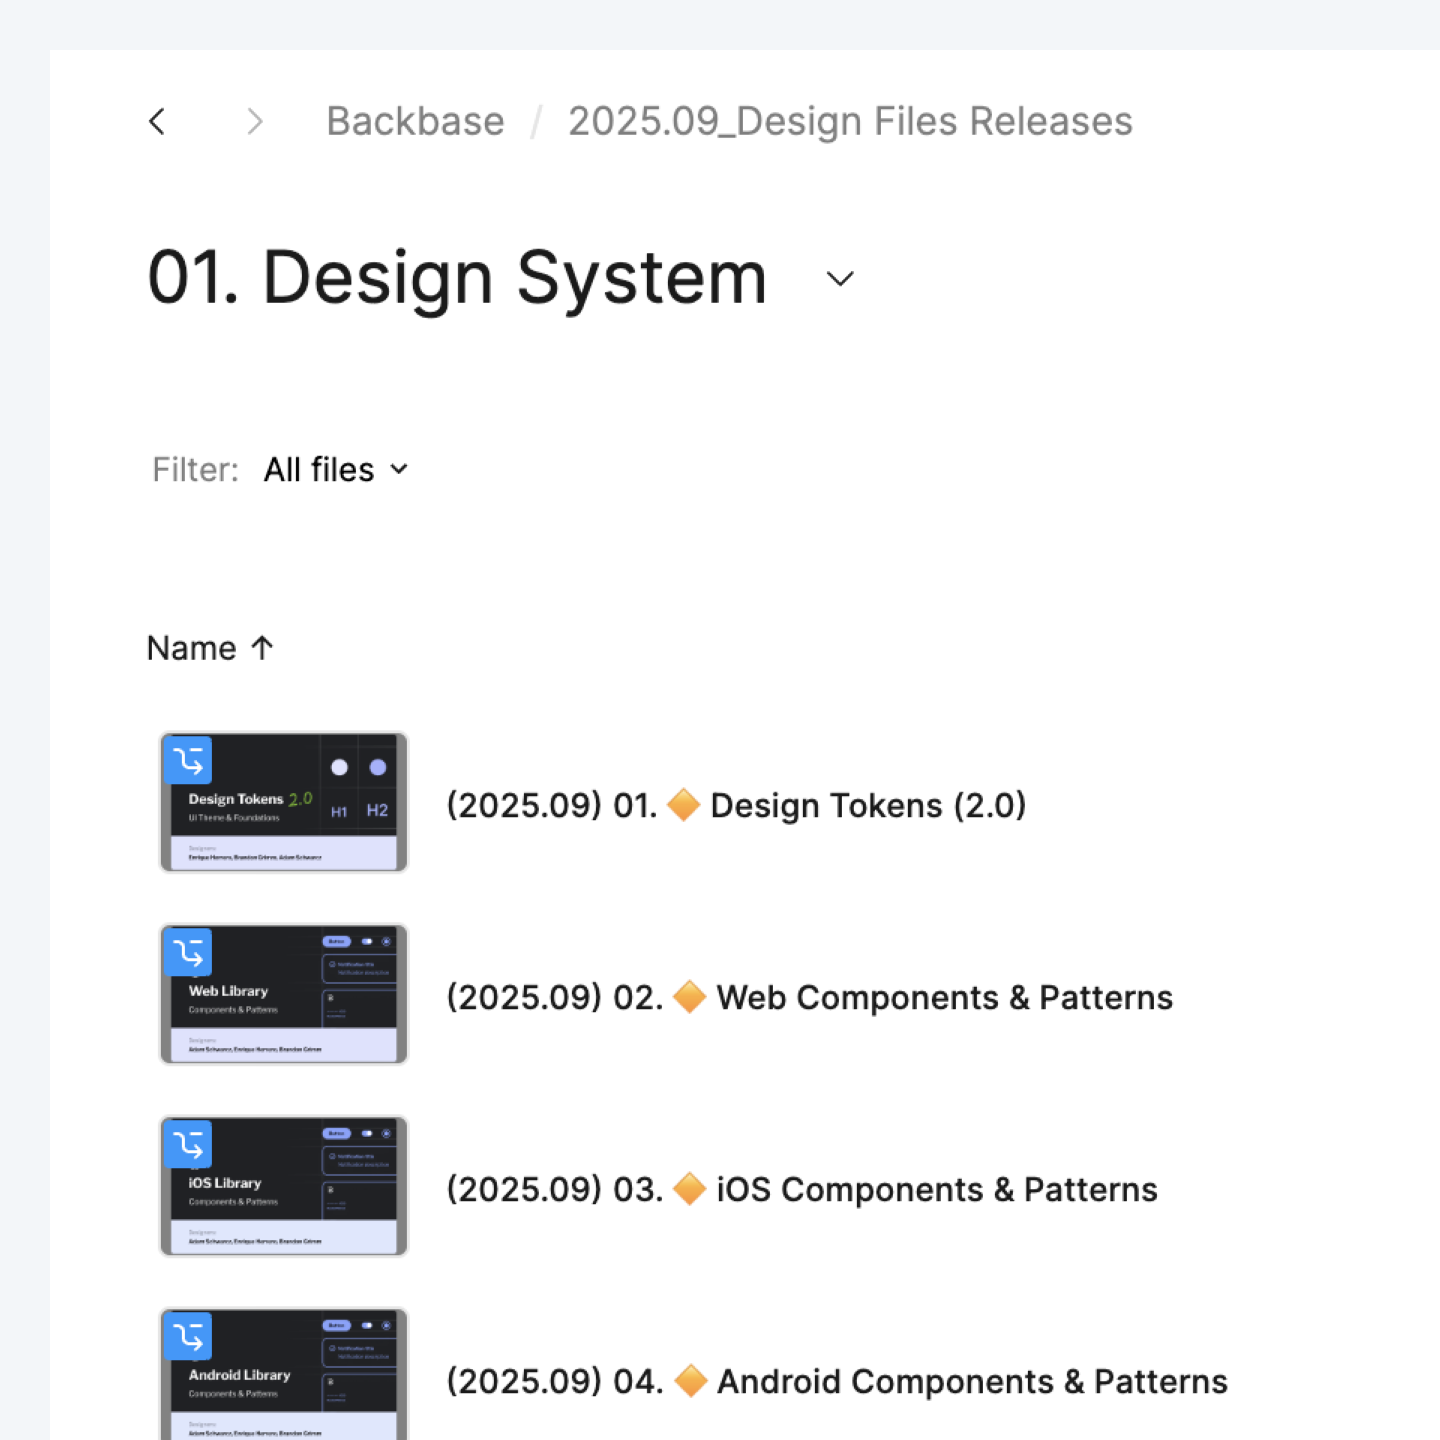The width and height of the screenshot is (1440, 1440).
Task: Select (2025.09) 04. Android Components & Patterns name
Action: tap(837, 1381)
